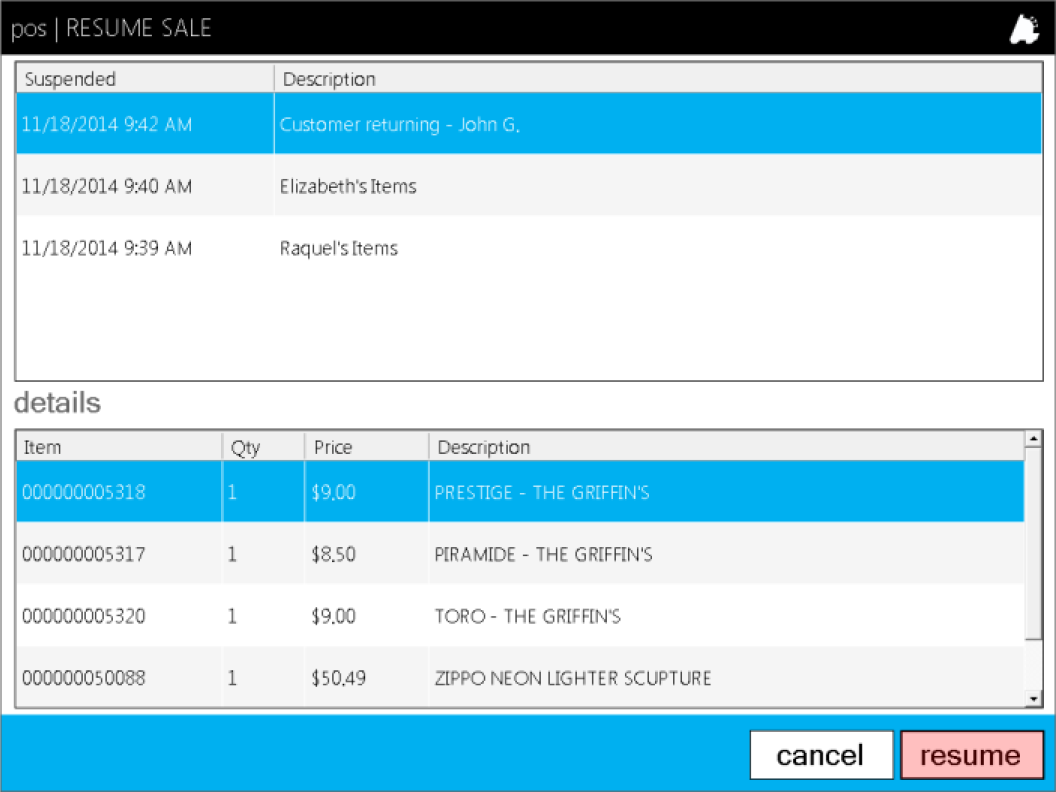Image resolution: width=1056 pixels, height=792 pixels.
Task: Select the 'Customer returning - John G.' sale
Action: point(529,124)
